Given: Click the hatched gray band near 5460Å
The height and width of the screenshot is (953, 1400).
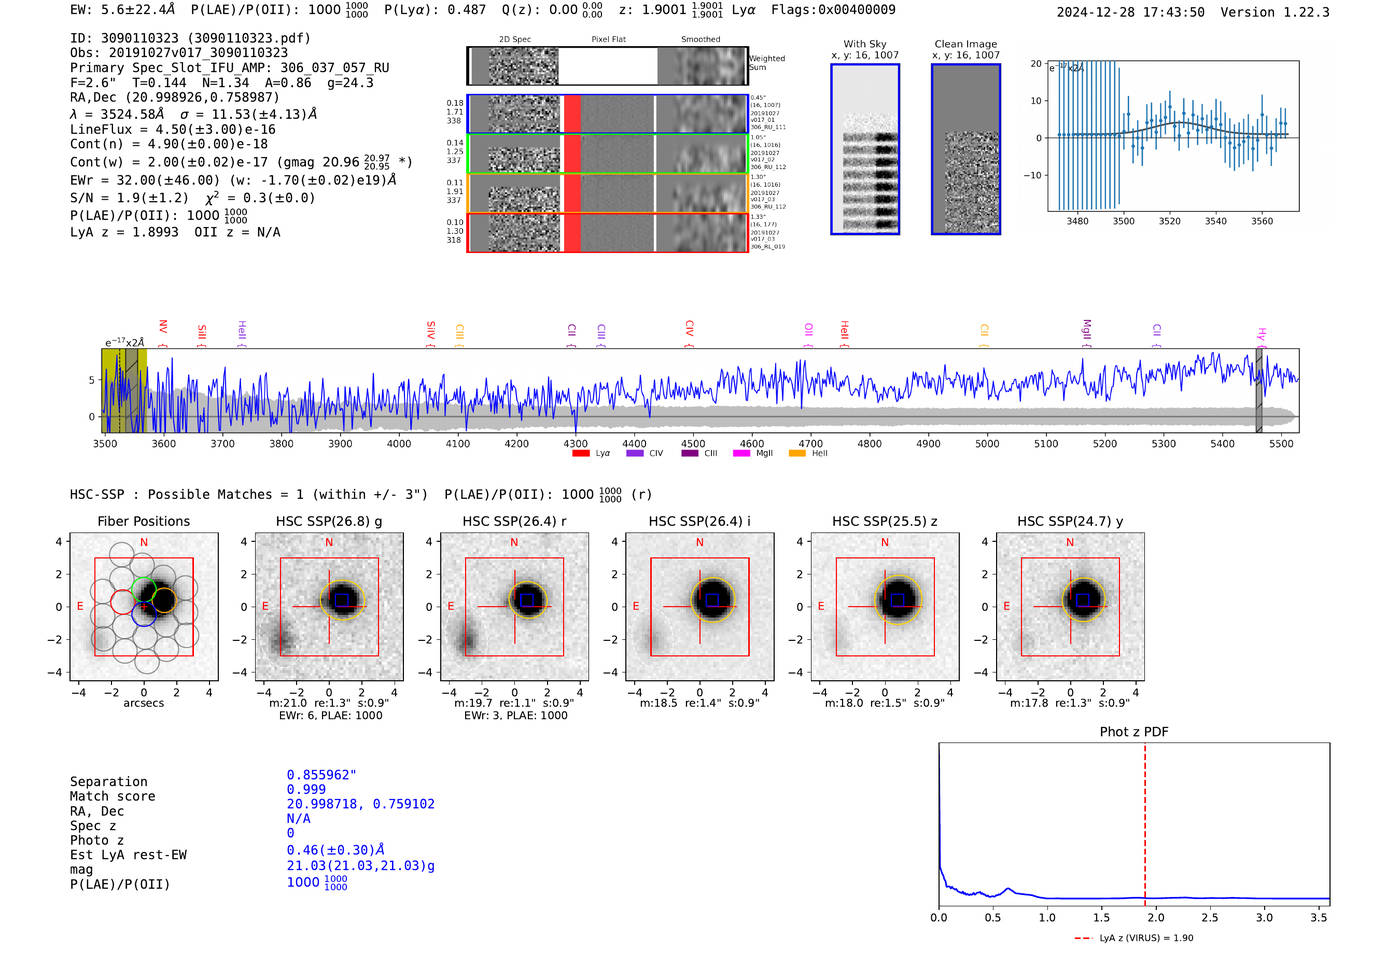Looking at the screenshot, I should [1259, 390].
